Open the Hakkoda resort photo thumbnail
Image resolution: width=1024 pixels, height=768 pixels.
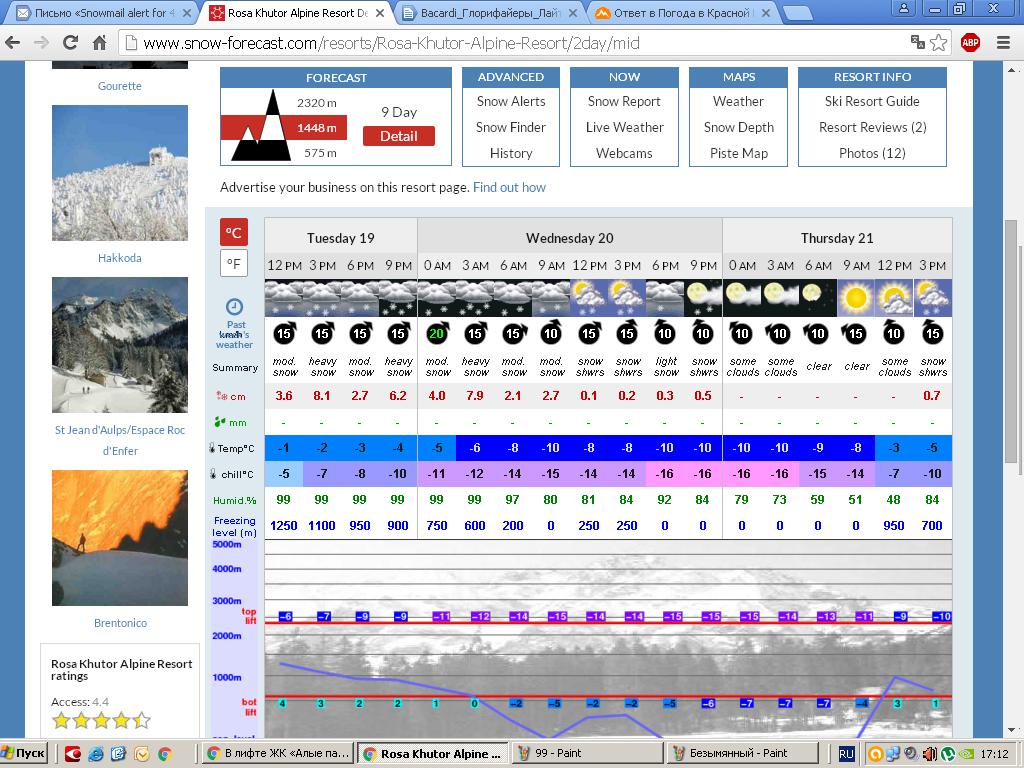tap(120, 173)
